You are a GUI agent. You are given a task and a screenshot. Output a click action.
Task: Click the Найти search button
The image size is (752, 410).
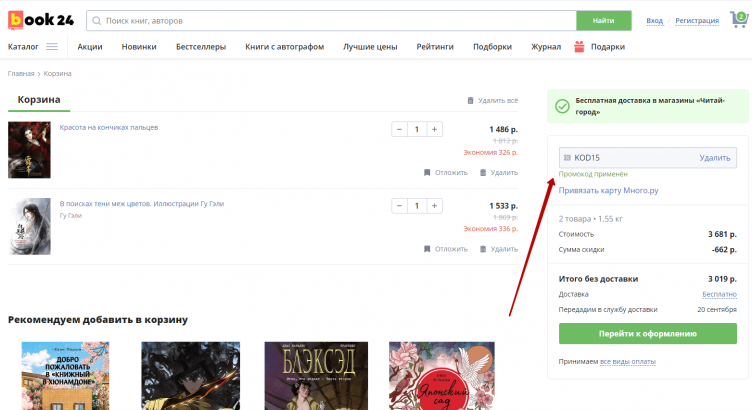tap(603, 20)
